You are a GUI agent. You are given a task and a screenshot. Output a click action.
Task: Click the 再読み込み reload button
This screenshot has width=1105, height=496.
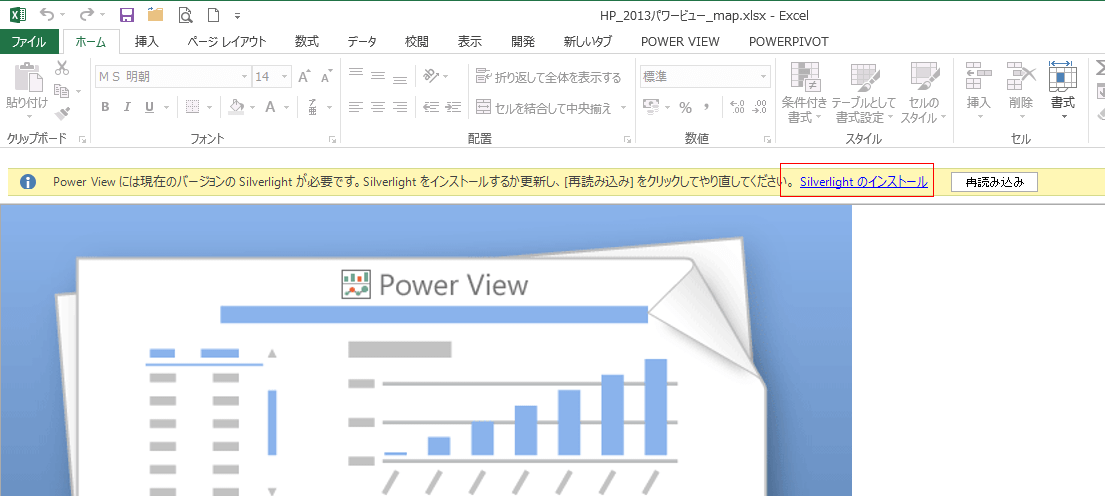(994, 182)
